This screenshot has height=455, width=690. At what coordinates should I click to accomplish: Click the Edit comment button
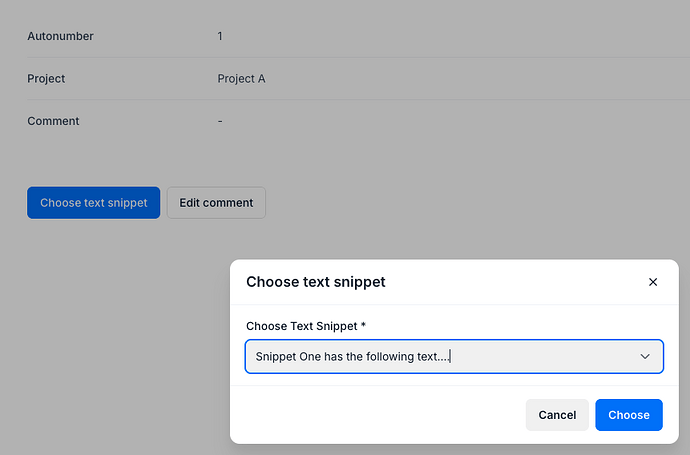(216, 203)
